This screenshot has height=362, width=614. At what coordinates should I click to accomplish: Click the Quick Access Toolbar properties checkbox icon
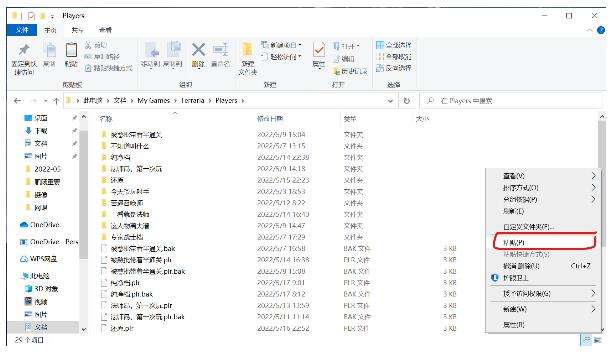[32, 16]
